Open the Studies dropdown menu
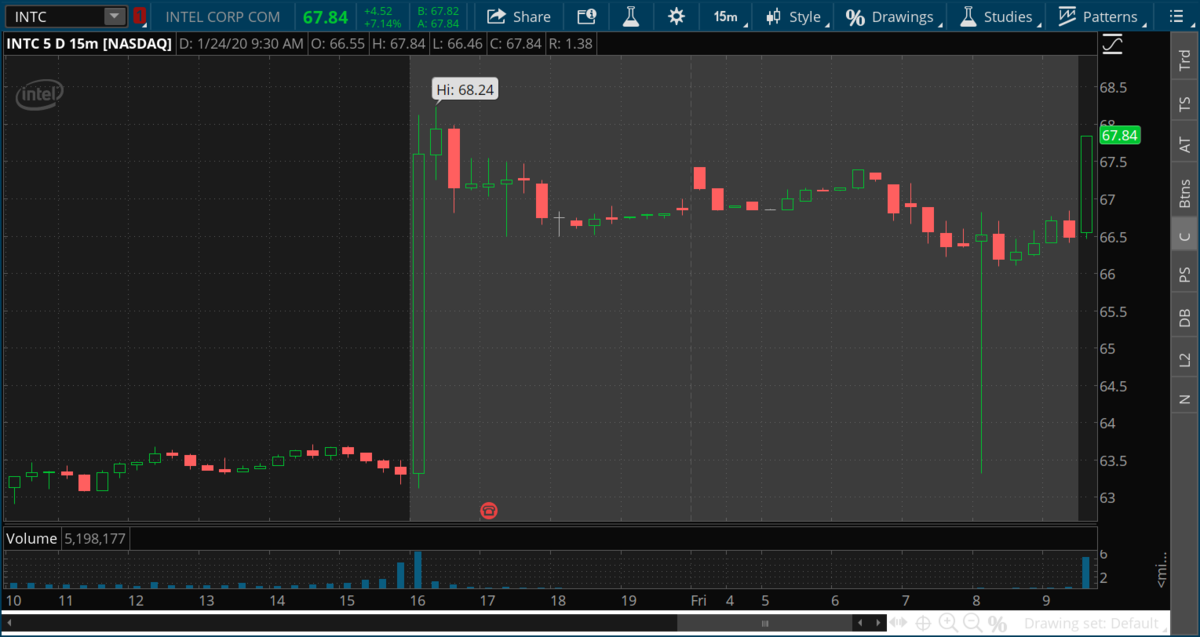The image size is (1200, 637). pyautogui.click(x=998, y=16)
